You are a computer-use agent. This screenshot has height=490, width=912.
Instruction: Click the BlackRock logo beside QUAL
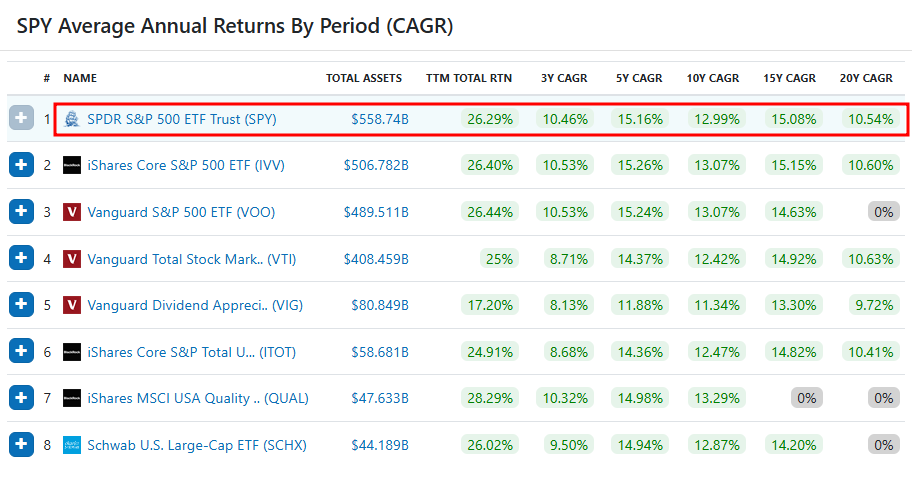(x=72, y=399)
